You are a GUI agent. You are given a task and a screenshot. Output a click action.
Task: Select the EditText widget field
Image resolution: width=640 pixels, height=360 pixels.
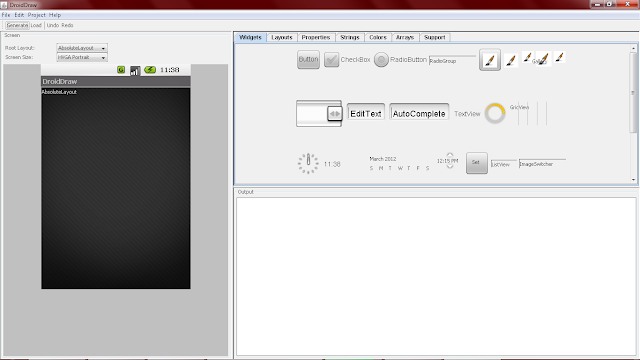[366, 112]
